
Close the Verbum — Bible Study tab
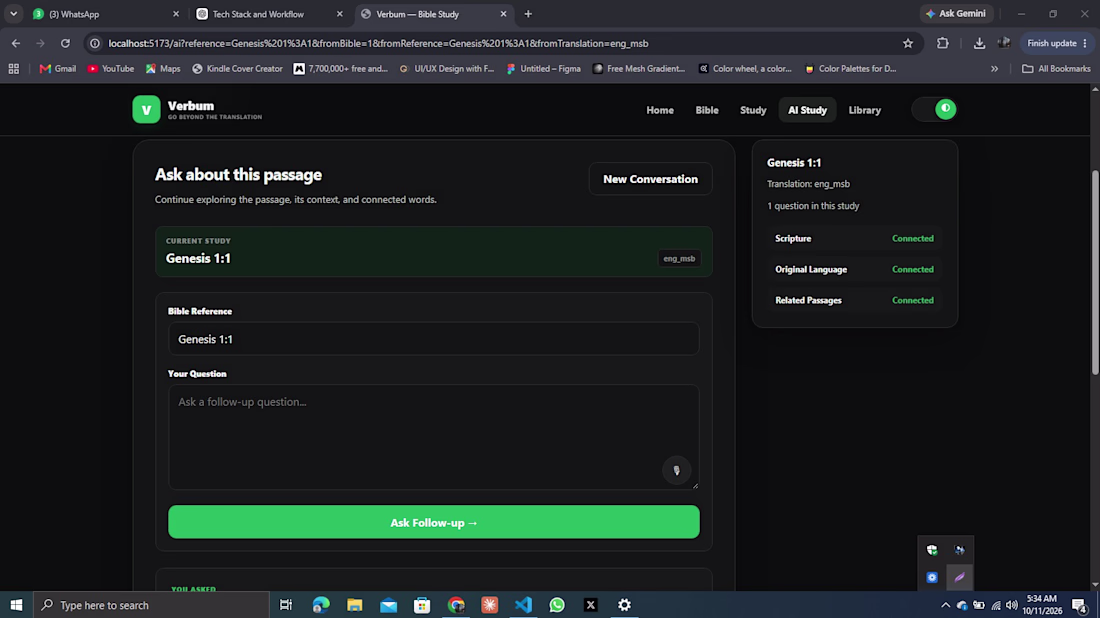tap(503, 14)
